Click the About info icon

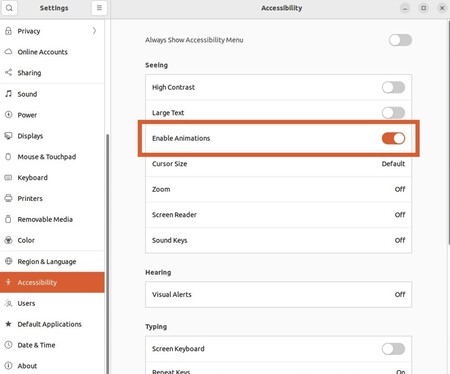point(8,366)
